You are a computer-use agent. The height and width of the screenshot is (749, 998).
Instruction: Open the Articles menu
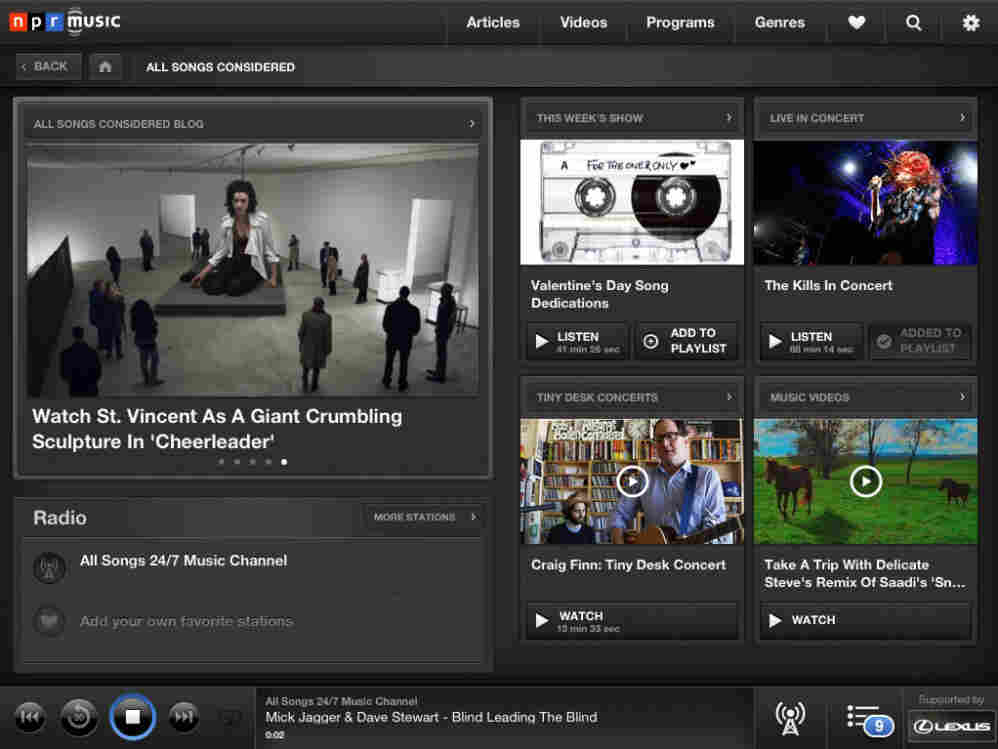493,23
